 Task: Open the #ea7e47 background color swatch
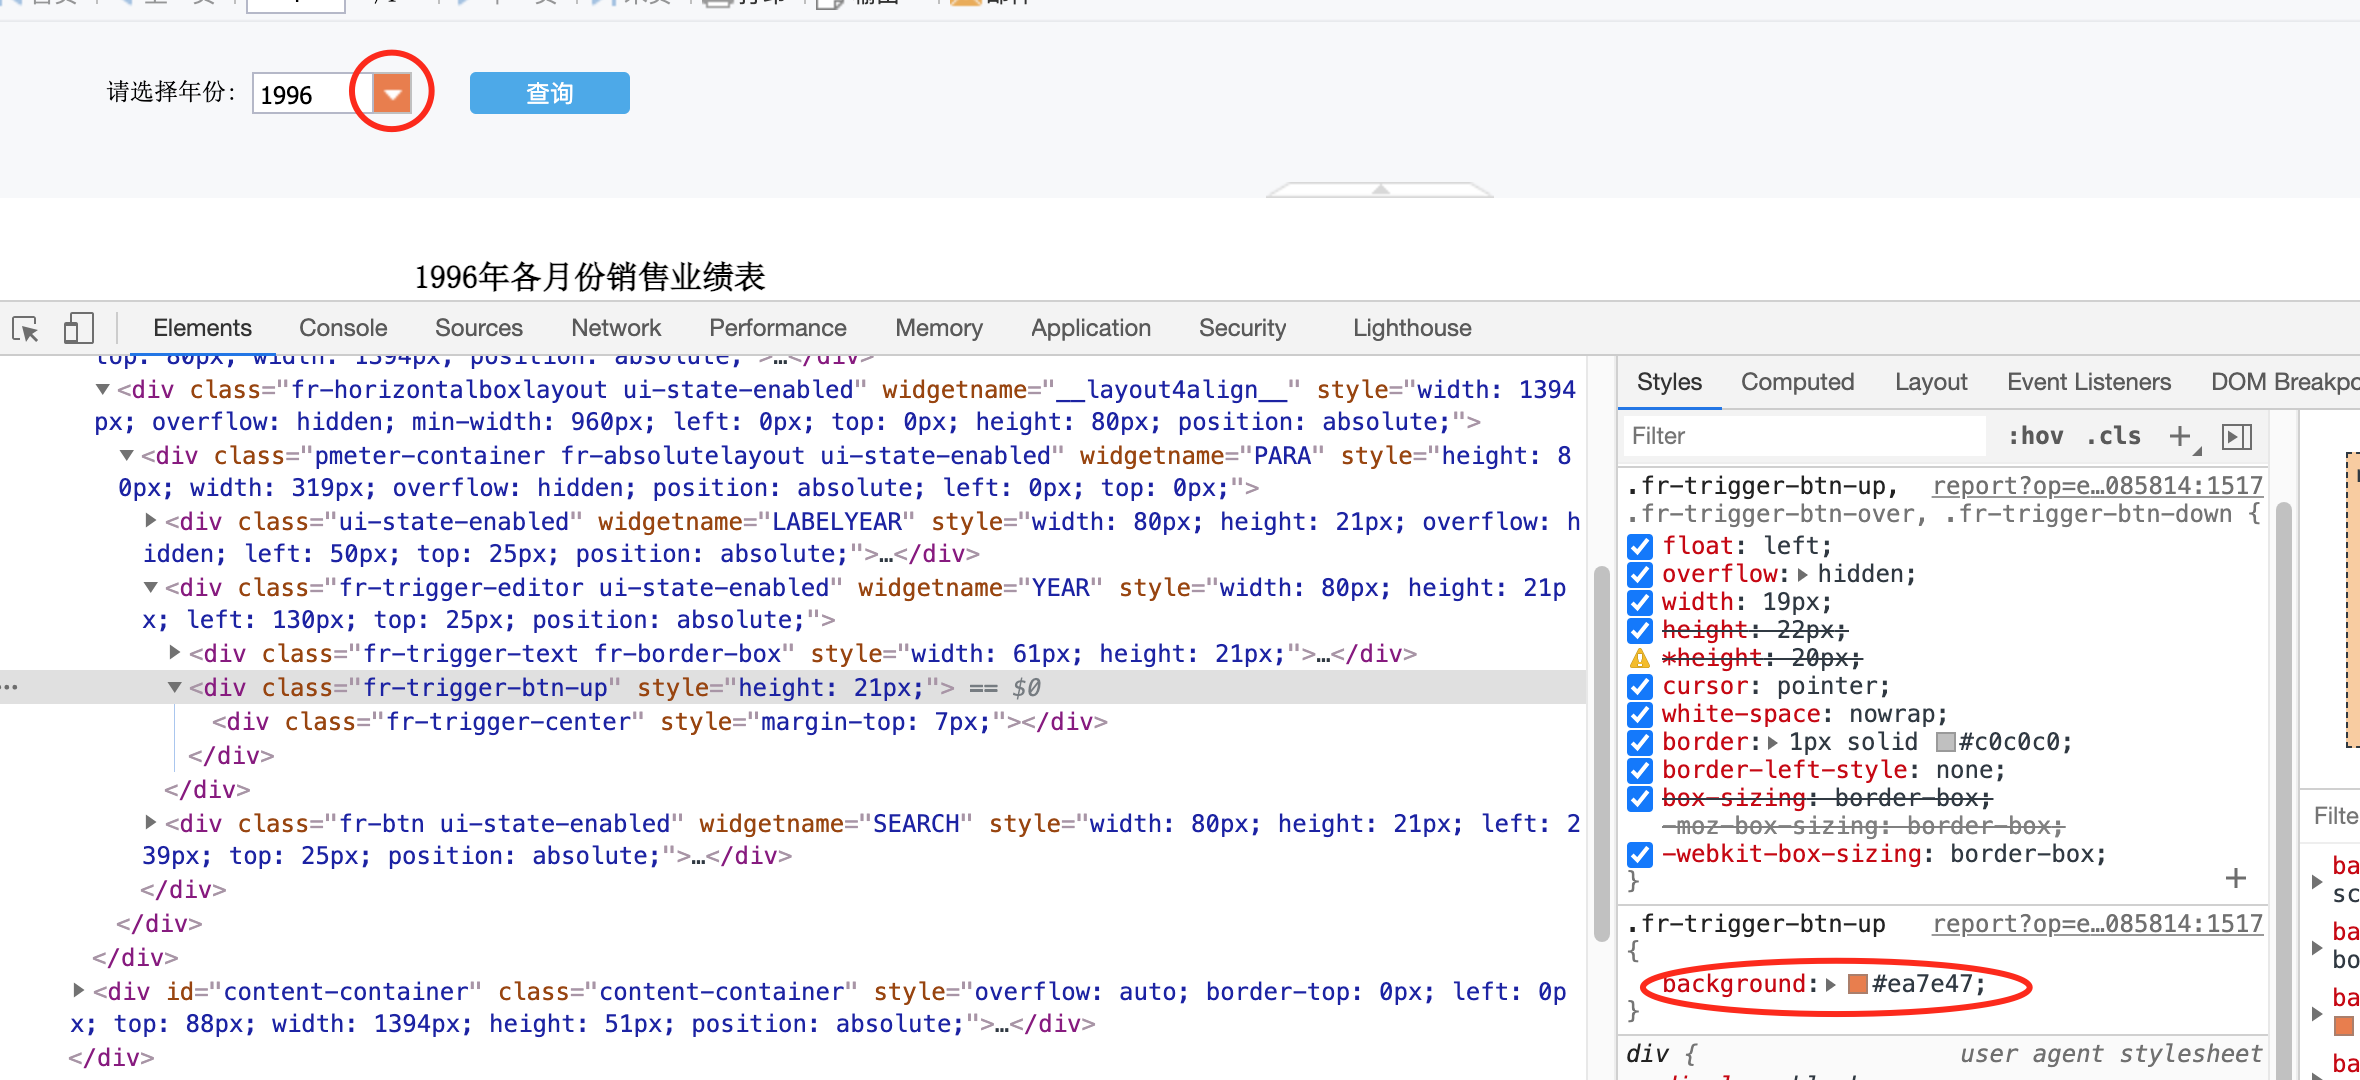[1858, 984]
